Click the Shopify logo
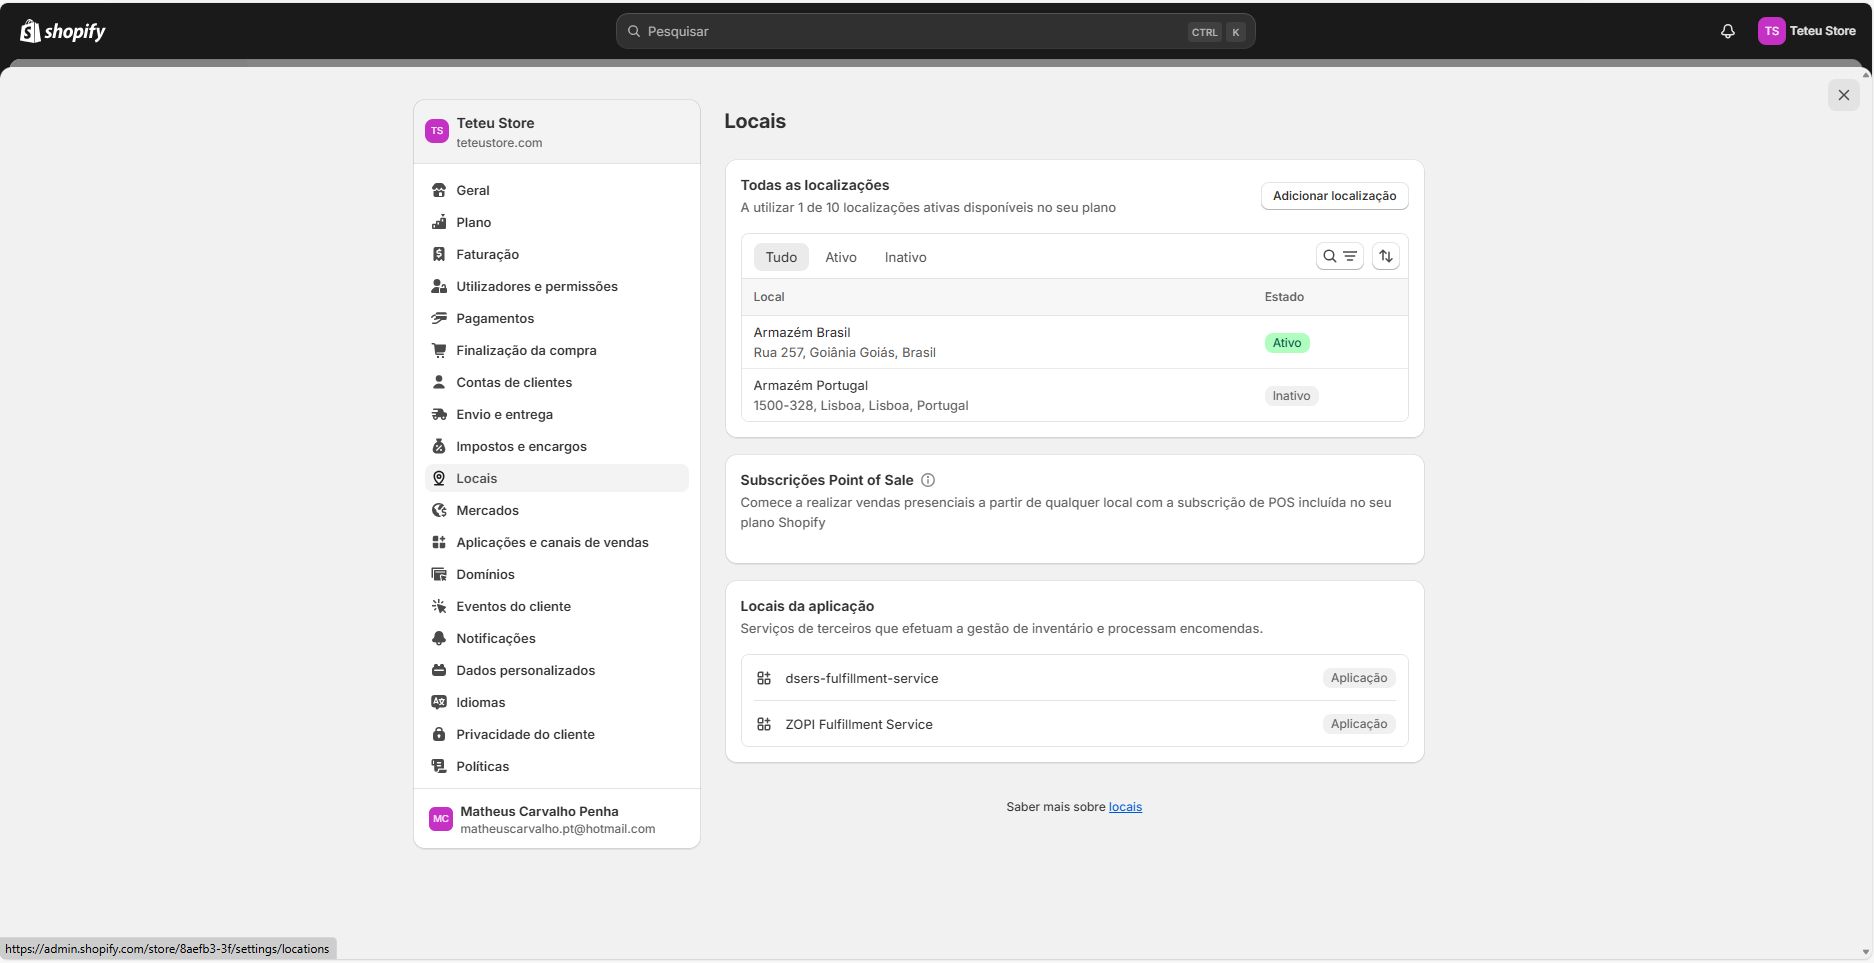This screenshot has width=1874, height=963. (63, 31)
